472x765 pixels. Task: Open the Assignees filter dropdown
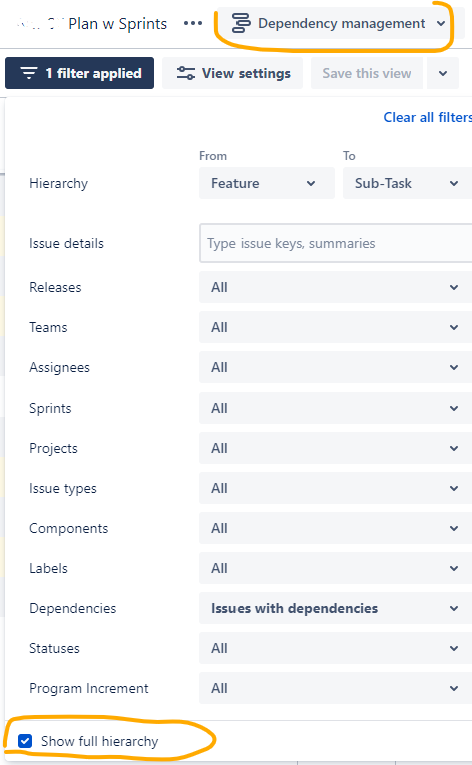pos(335,367)
